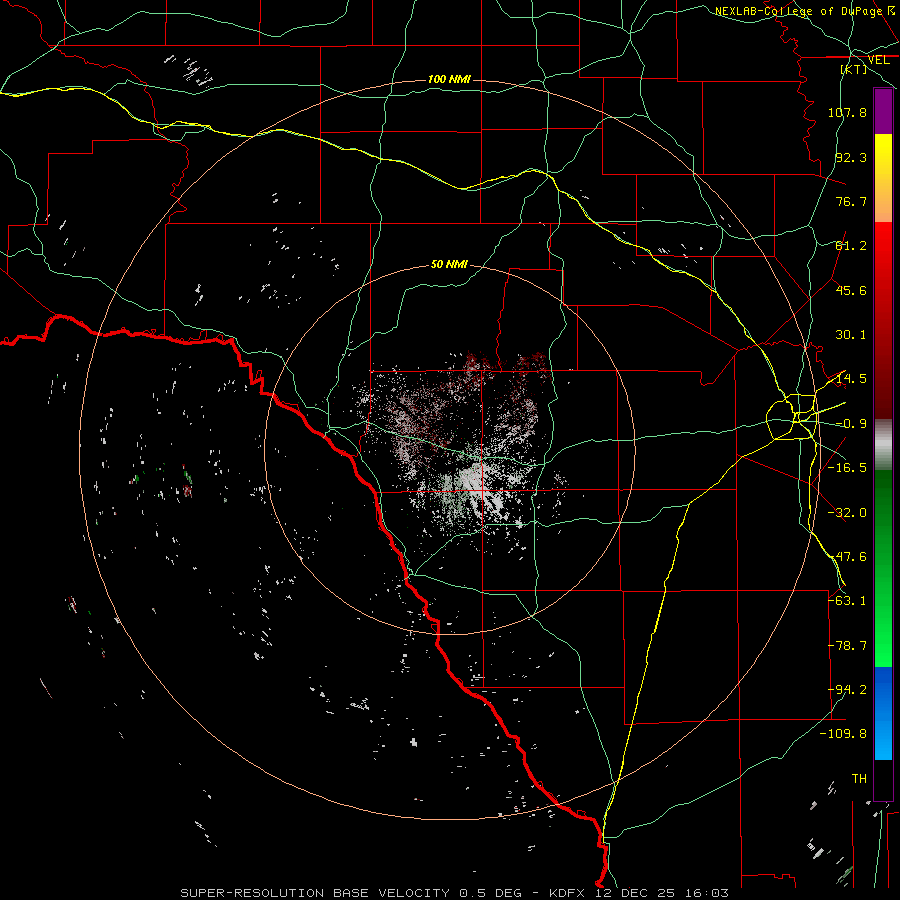Viewport: 900px width, 900px height.
Task: Select the 30.1 scale value
Action: (x=851, y=335)
